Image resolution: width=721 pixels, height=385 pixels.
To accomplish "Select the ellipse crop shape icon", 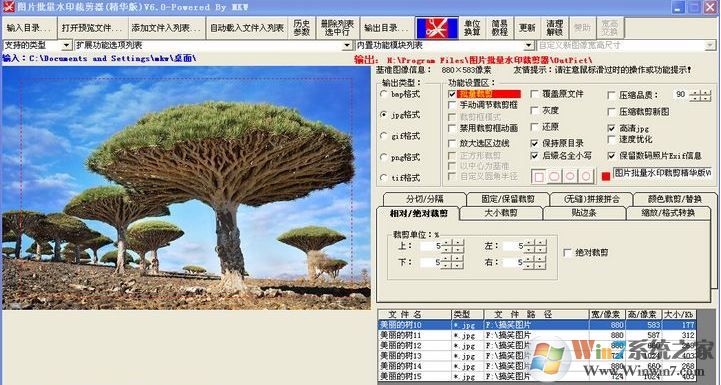I will click(570, 176).
